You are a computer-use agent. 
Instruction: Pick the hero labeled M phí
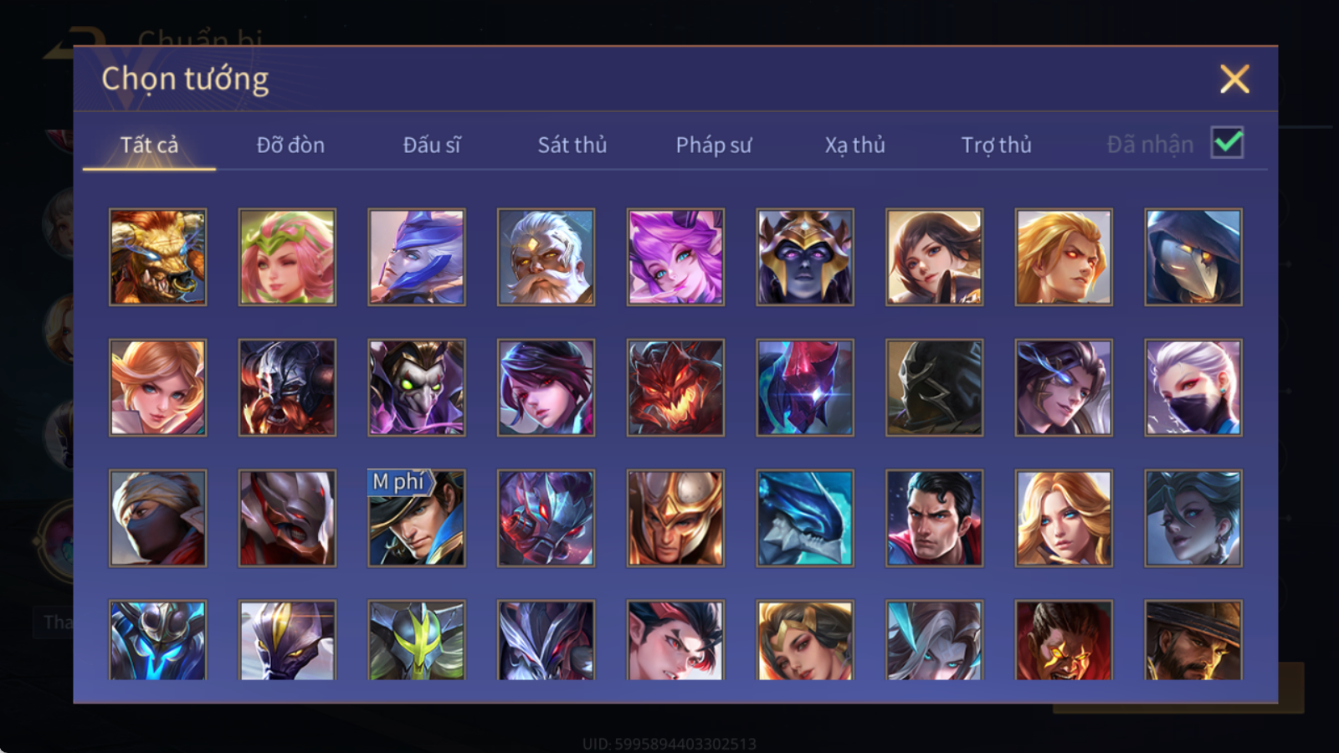pos(416,518)
